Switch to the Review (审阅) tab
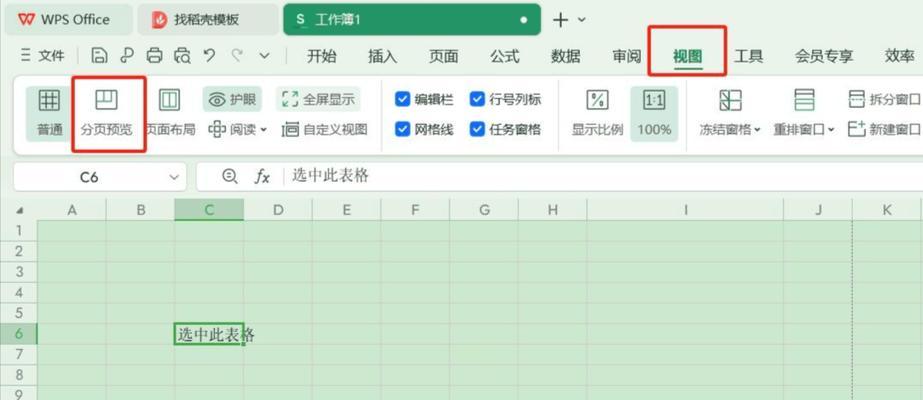 [626, 56]
